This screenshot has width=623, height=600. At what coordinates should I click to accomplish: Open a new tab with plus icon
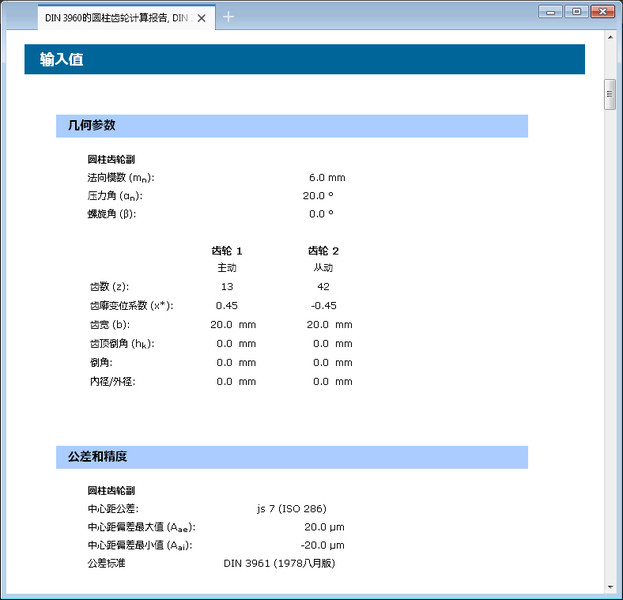[x=228, y=17]
